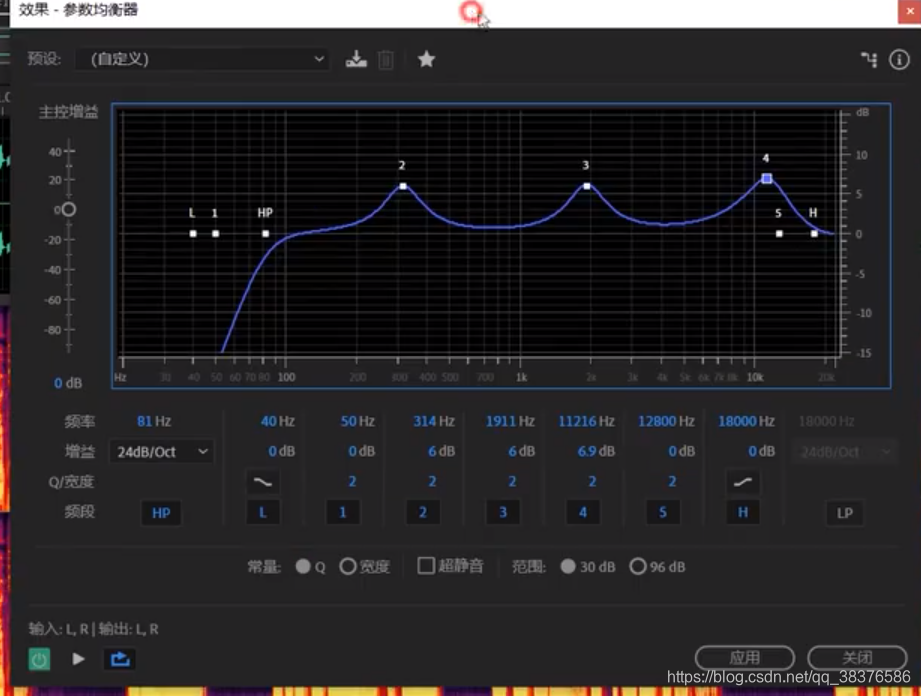Viewport: 921px width, 696px height.
Task: Select control point 4 on the EQ curve
Action: point(767,178)
